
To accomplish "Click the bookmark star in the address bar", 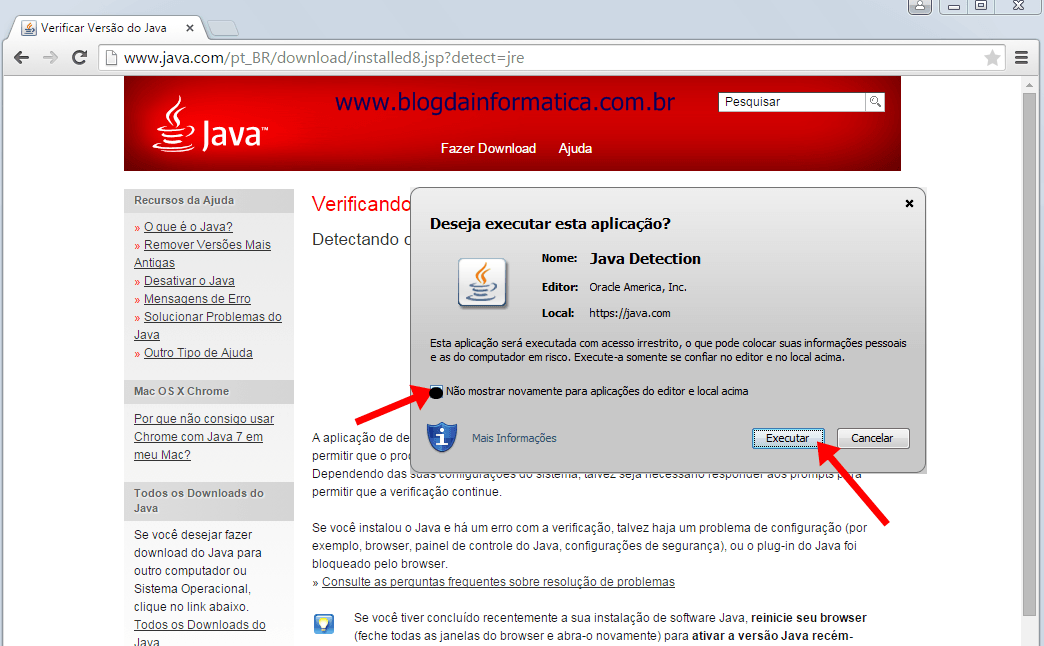I will coord(991,58).
